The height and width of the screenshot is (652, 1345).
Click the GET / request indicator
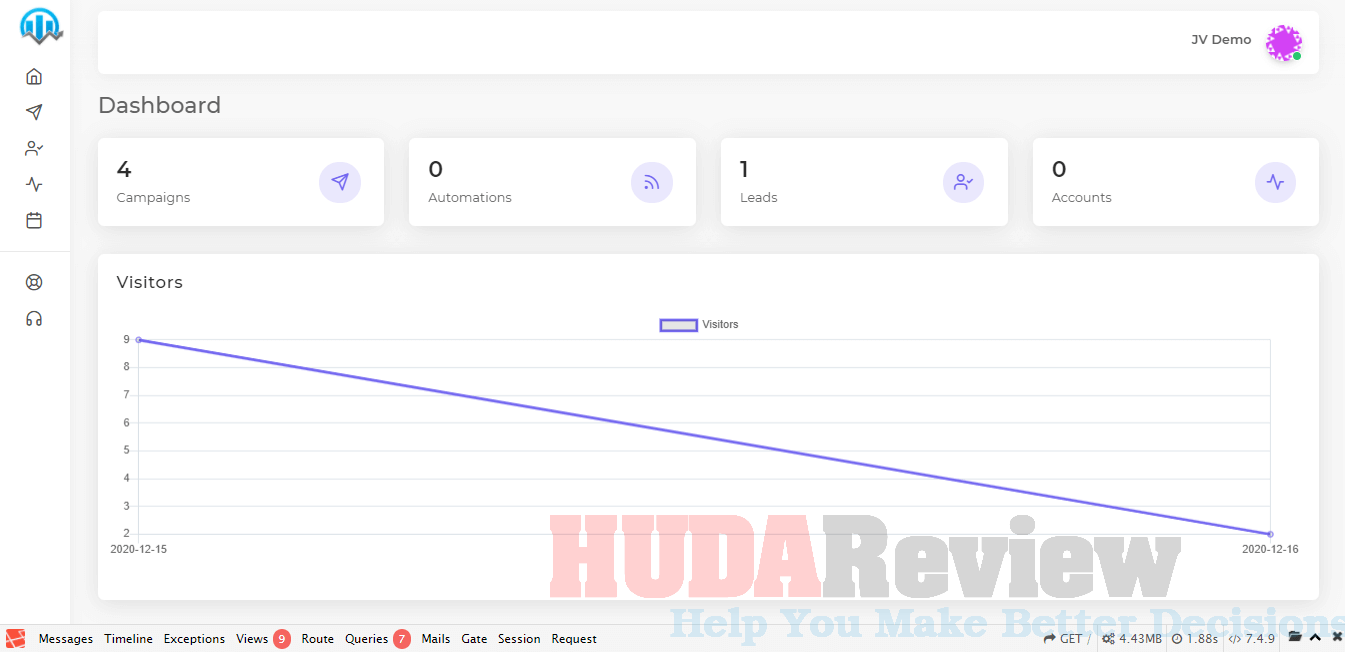click(1066, 639)
